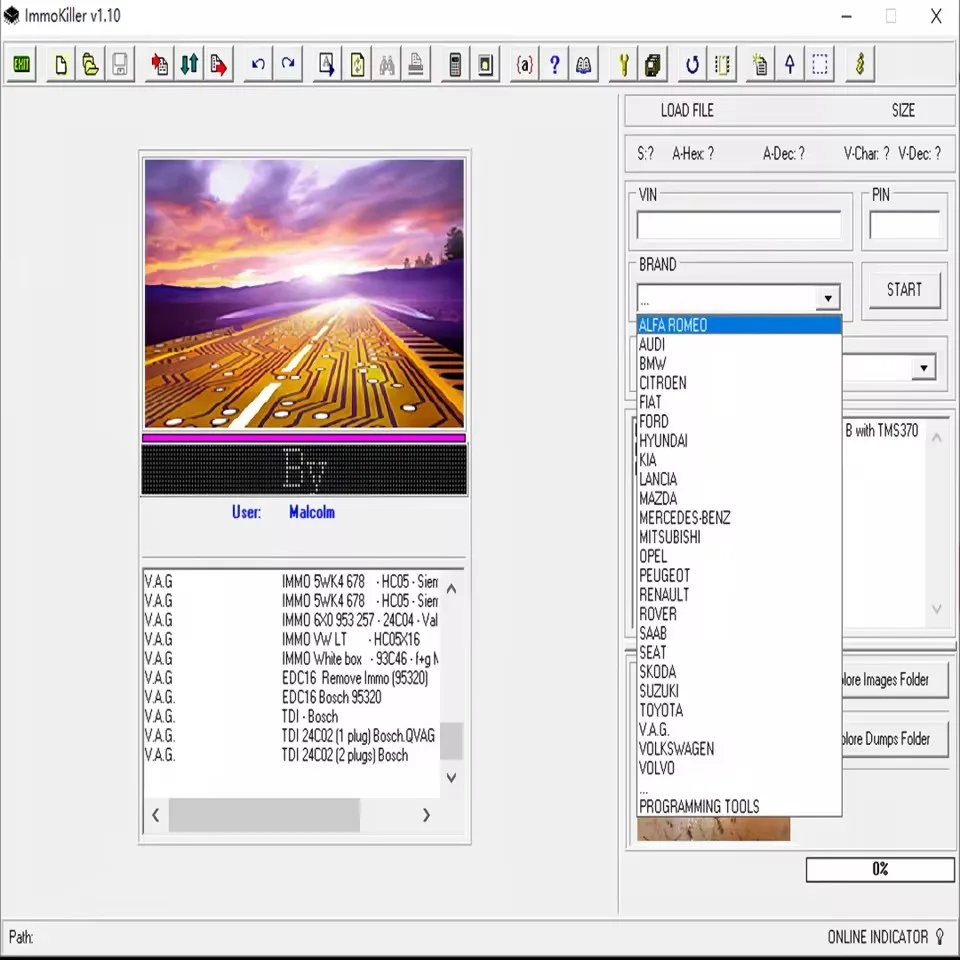960x960 pixels.
Task: Choose PROGRAMMING TOOLS in the brand list
Action: click(x=699, y=806)
